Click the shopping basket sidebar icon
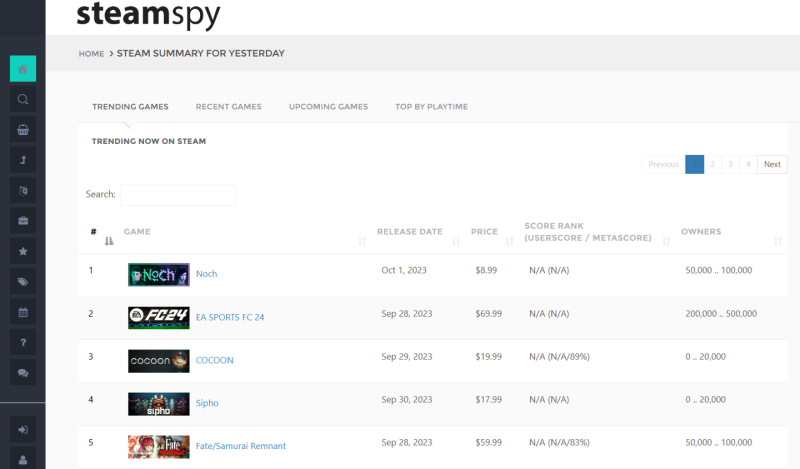 click(x=23, y=129)
